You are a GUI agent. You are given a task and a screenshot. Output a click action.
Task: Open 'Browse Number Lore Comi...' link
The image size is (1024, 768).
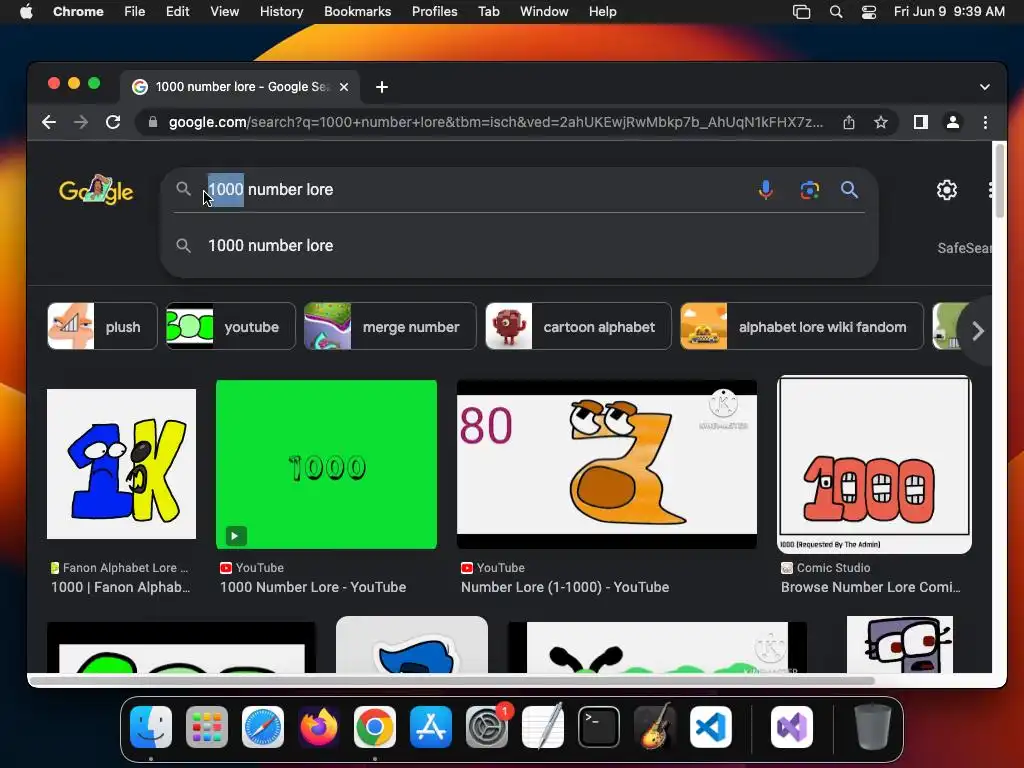pos(871,587)
